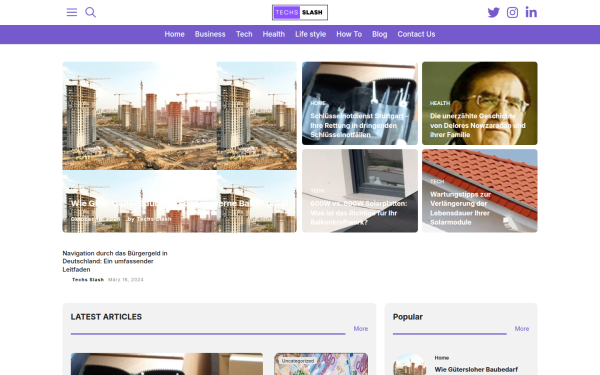600x375 pixels.
Task: Click More in Latest Articles section
Action: click(360, 329)
